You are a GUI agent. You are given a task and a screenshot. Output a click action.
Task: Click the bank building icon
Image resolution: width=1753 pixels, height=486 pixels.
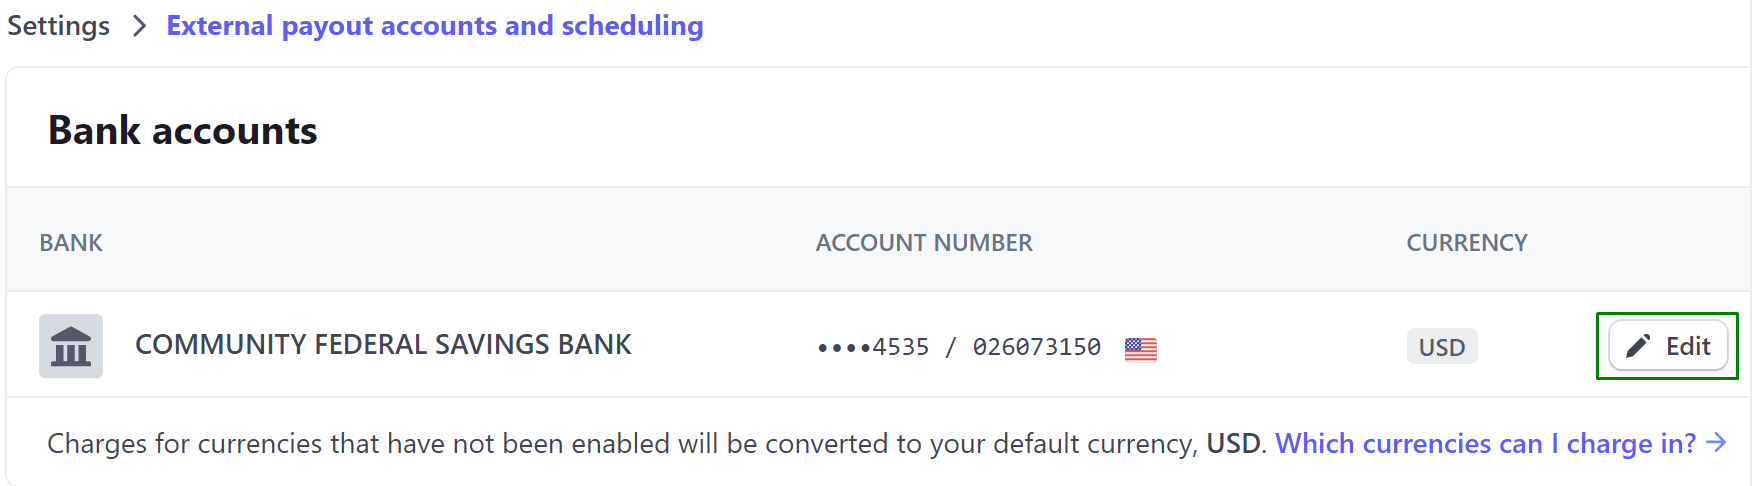point(70,346)
